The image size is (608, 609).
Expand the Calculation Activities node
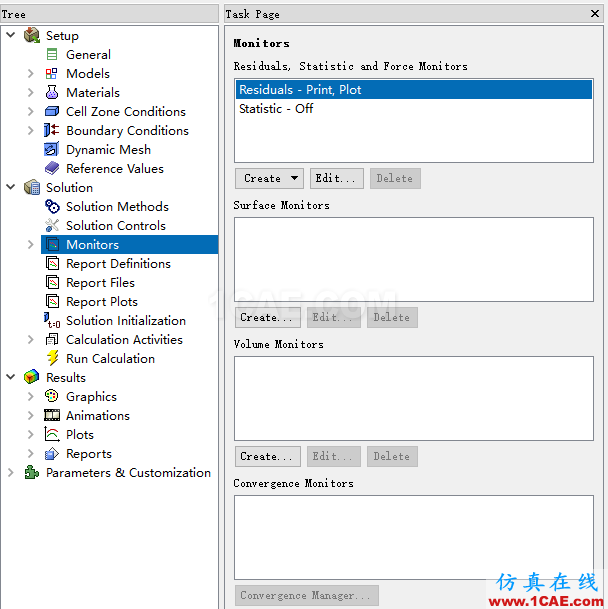pos(31,339)
